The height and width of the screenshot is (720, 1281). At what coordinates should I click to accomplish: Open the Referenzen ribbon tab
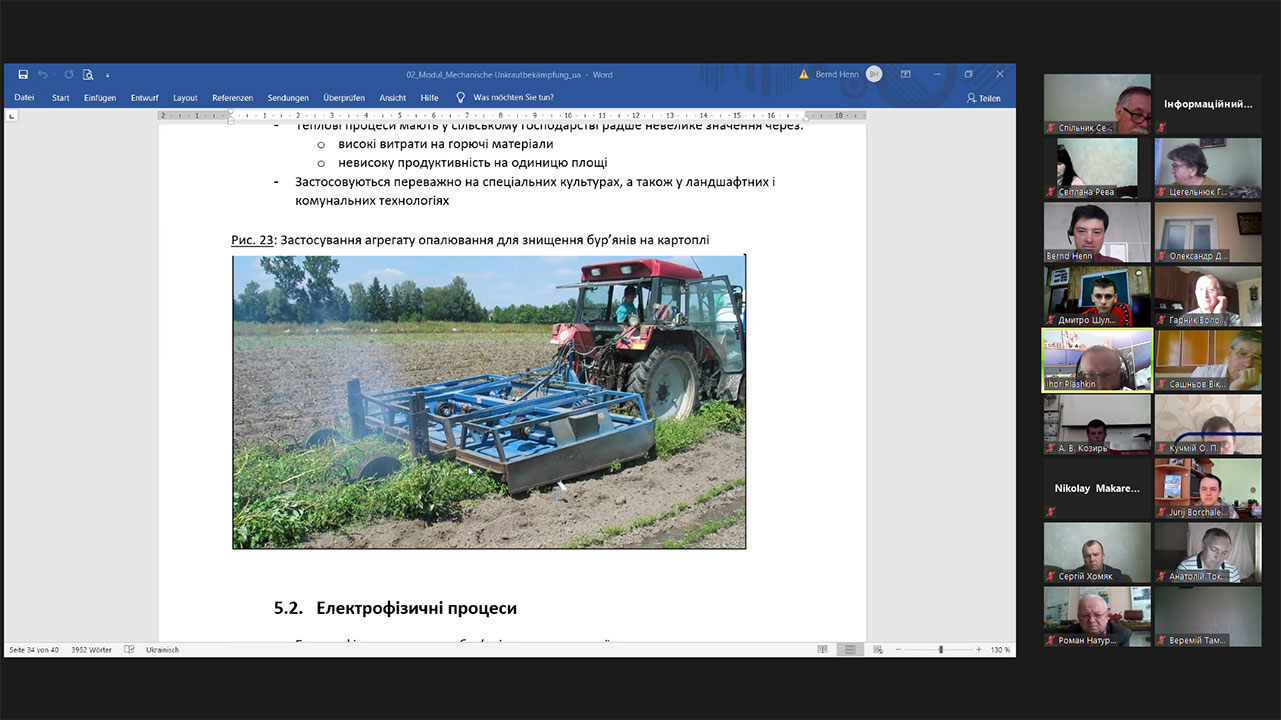tap(232, 98)
